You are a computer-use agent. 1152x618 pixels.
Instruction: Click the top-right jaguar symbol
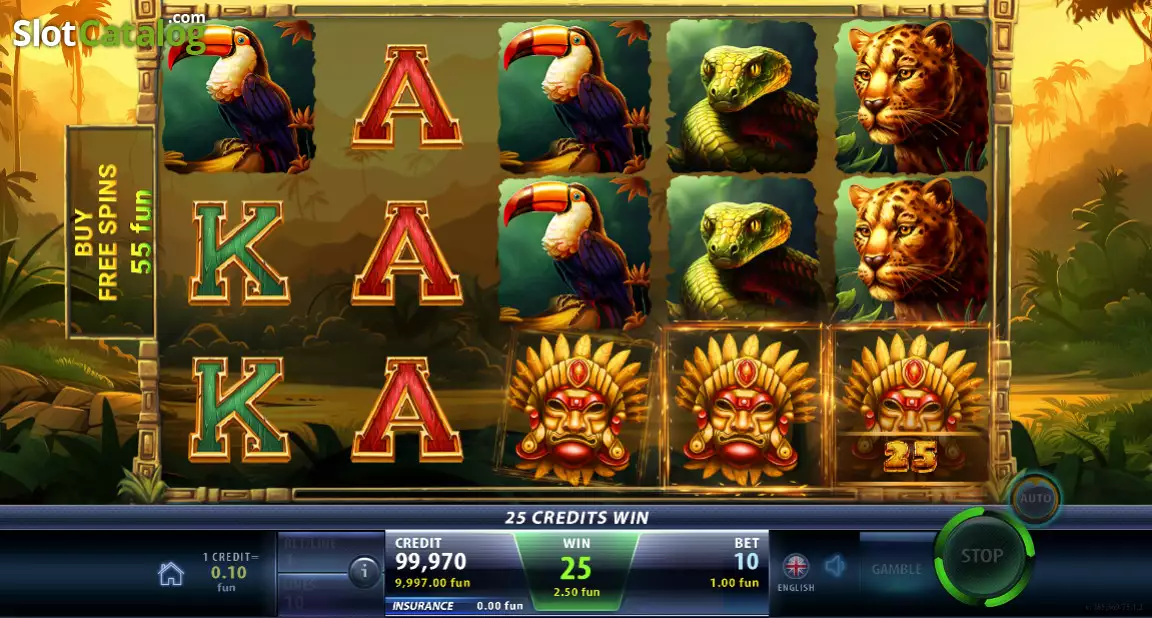pyautogui.click(x=911, y=96)
